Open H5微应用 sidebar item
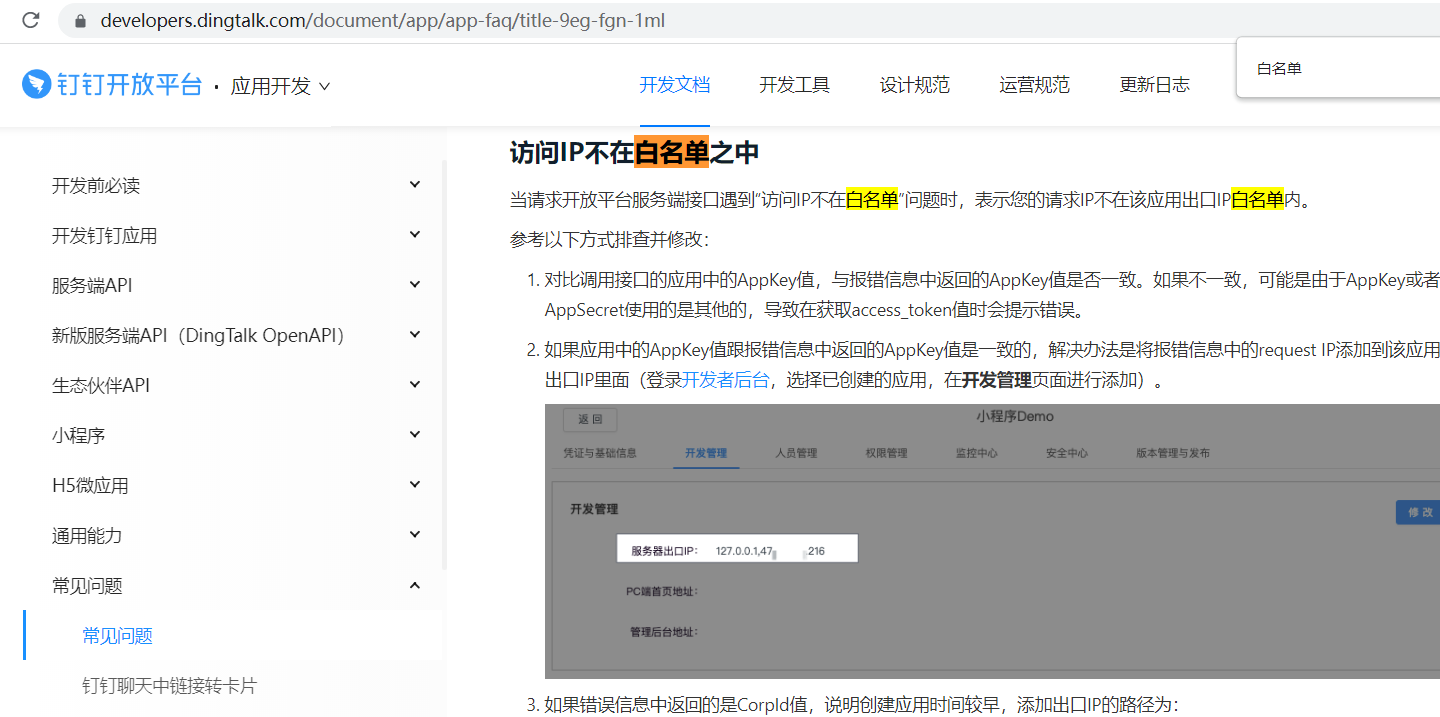 pos(91,485)
